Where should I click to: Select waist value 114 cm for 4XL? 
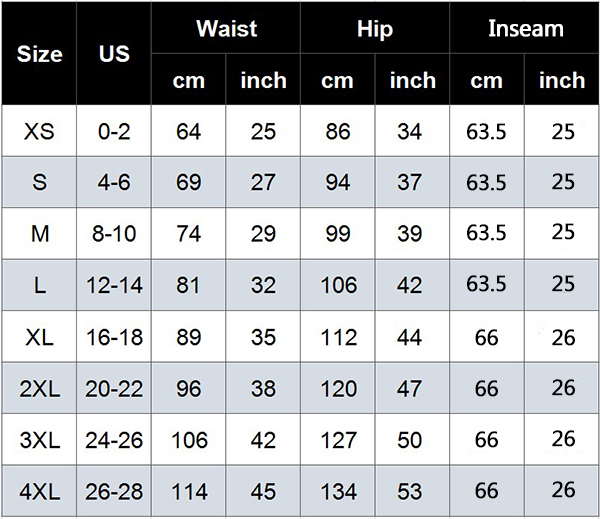click(188, 492)
